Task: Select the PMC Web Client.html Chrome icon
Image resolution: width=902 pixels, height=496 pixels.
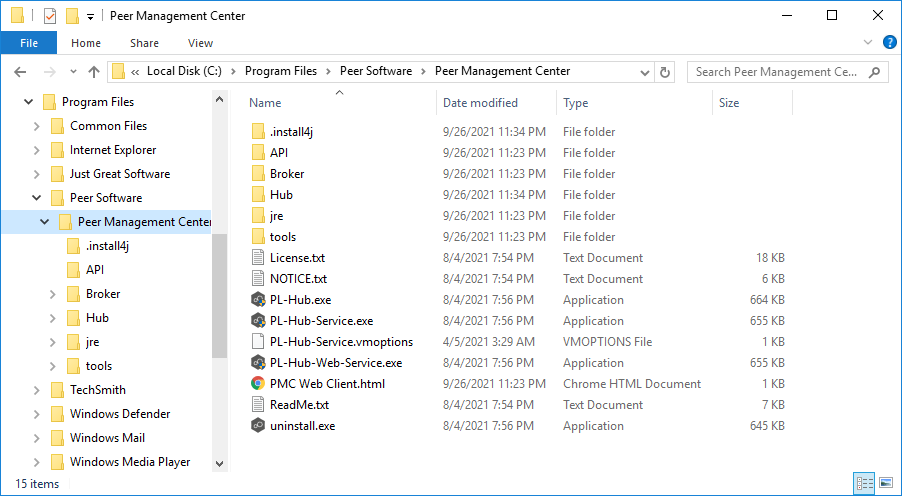Action: click(x=258, y=384)
